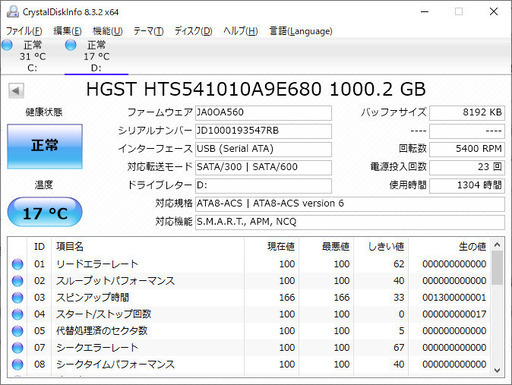Click the scroll down arrow of SMART list
Viewport: 512px width, 385px height.
(497, 370)
